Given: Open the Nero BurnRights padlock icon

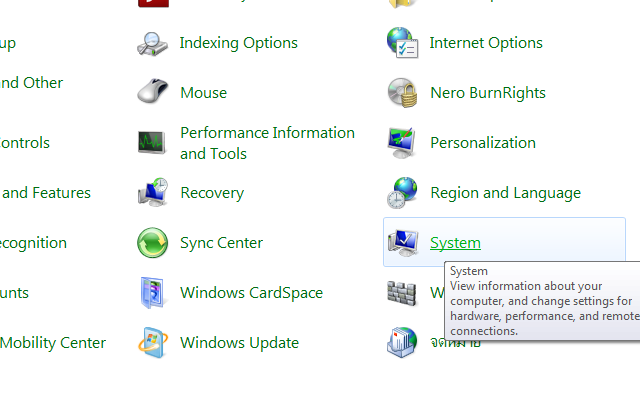Looking at the screenshot, I should pyautogui.click(x=402, y=93).
